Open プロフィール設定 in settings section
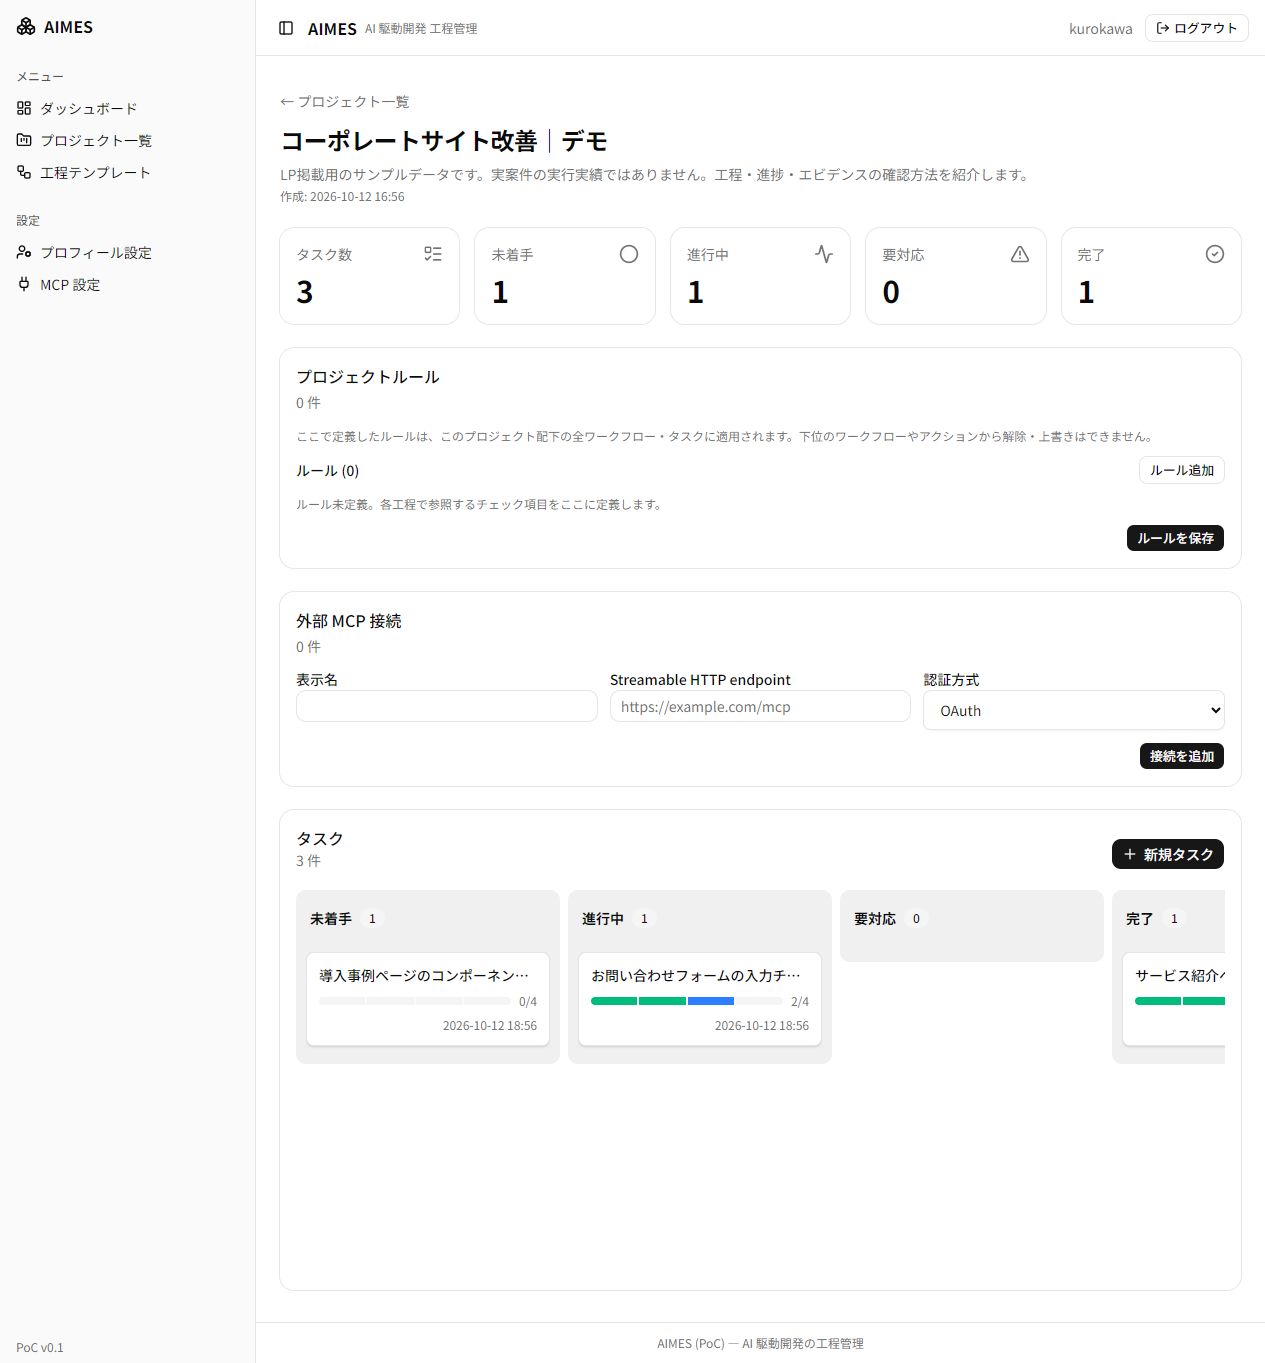 128,252
